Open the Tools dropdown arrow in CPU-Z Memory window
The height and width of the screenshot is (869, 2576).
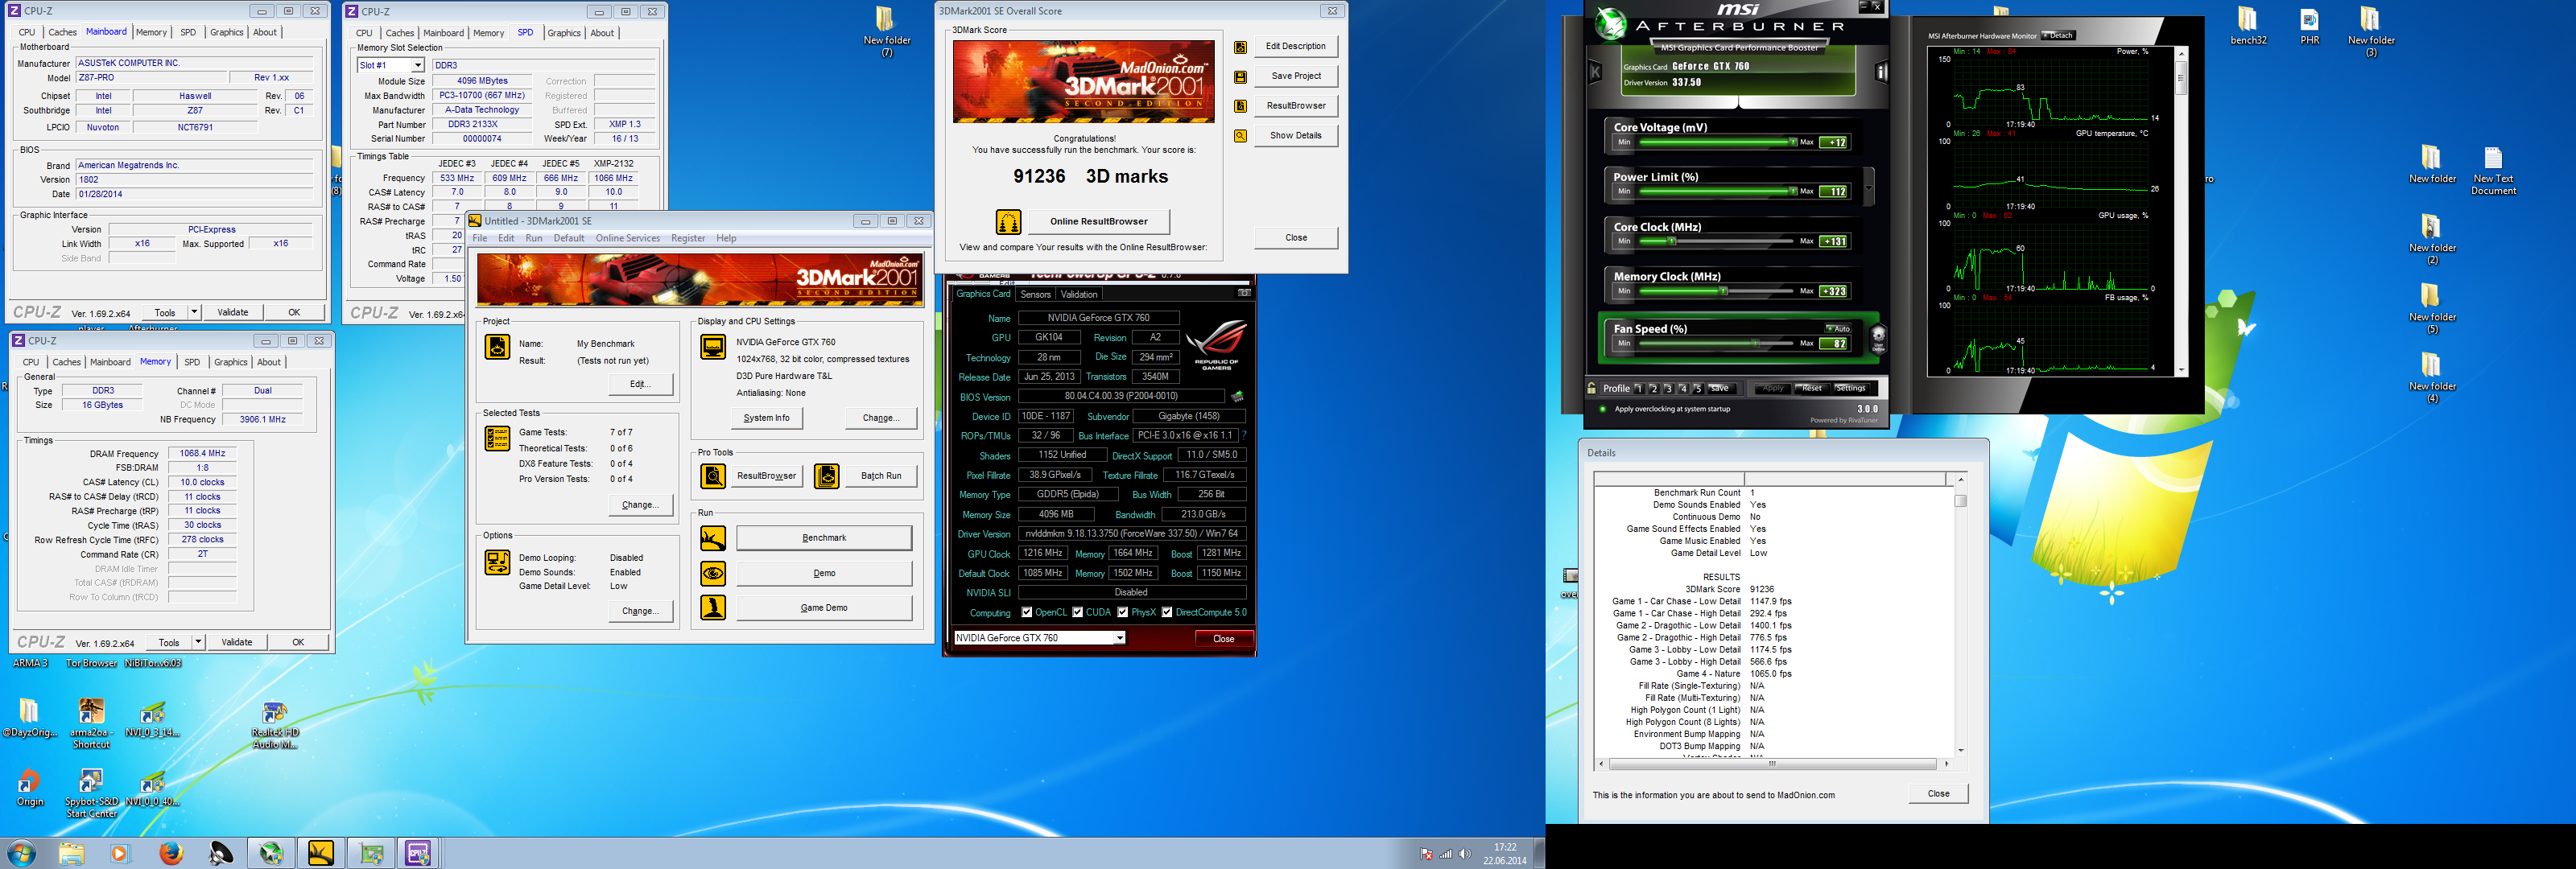point(198,642)
